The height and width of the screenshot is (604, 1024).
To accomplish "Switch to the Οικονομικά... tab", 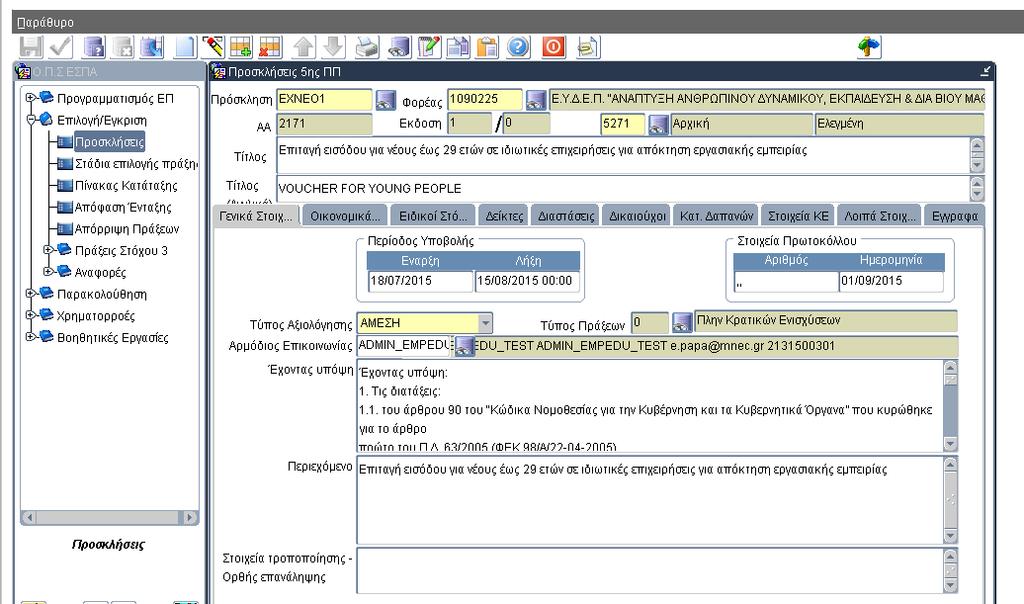I will 345,216.
